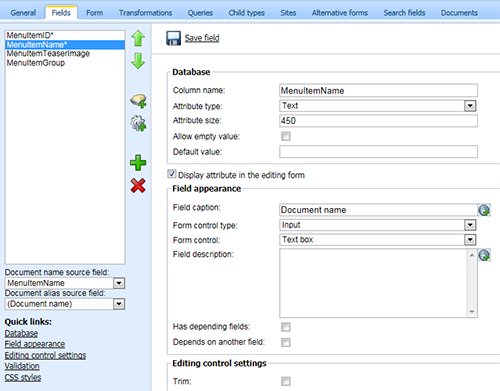Screen dimensions: 500x391
Task: Add new field with green plus icon
Action: coord(138,163)
